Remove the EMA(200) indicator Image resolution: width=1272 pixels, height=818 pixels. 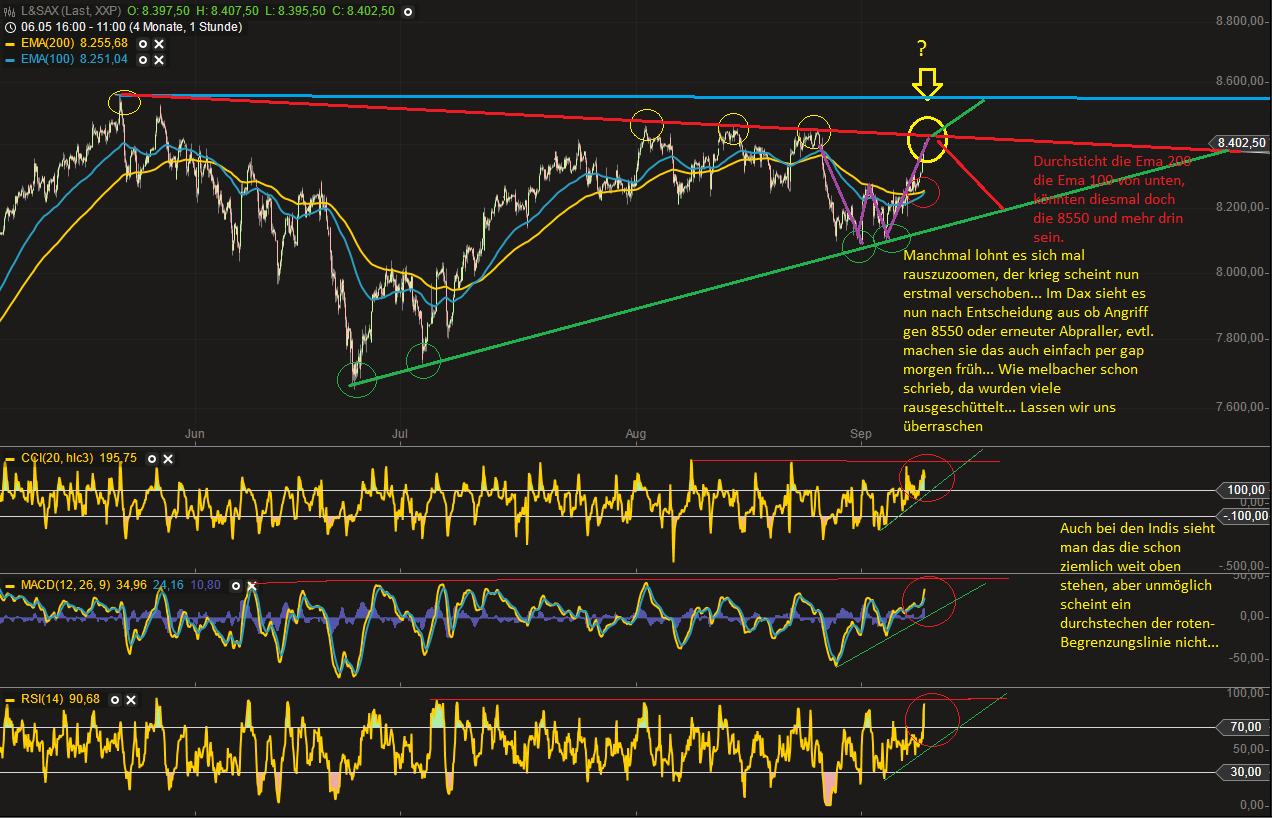click(159, 44)
